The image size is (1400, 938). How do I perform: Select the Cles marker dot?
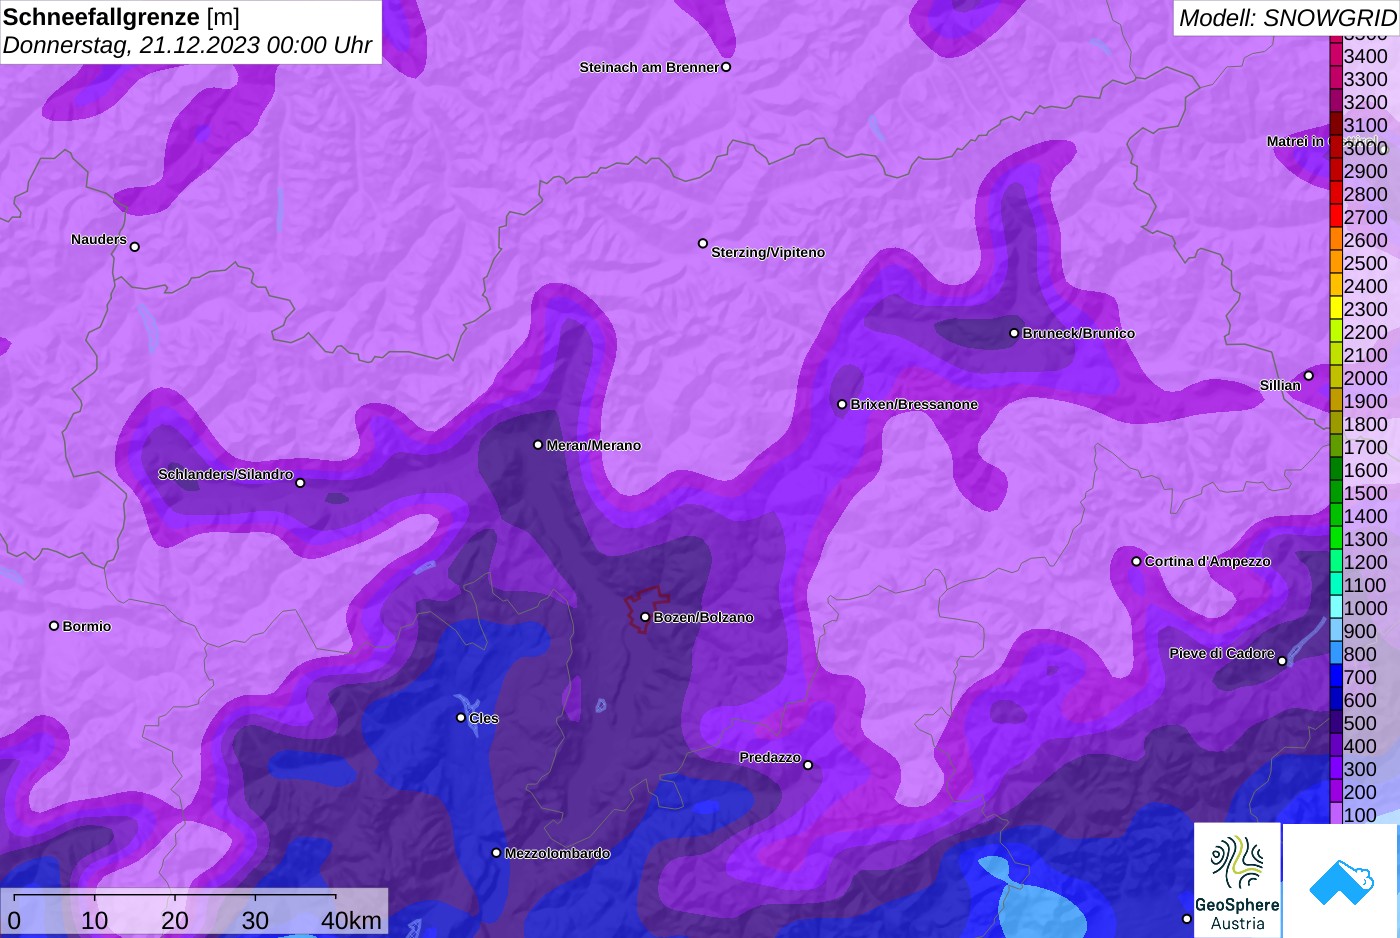point(461,717)
